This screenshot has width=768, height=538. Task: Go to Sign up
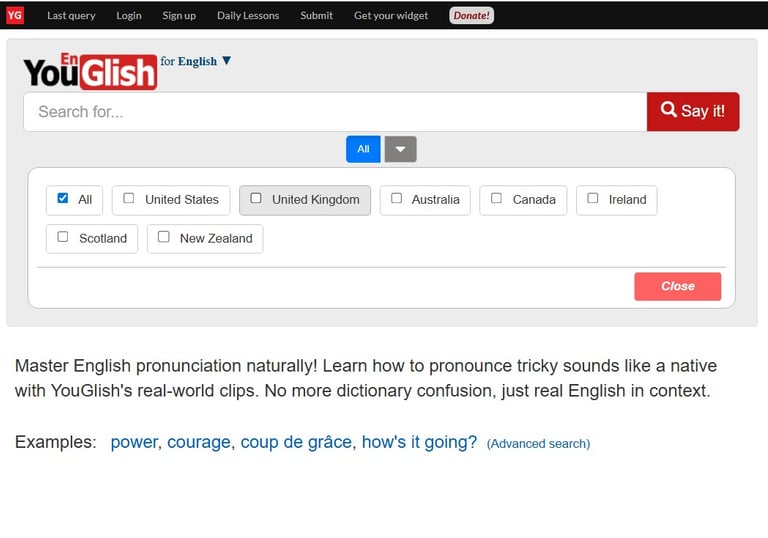click(179, 16)
